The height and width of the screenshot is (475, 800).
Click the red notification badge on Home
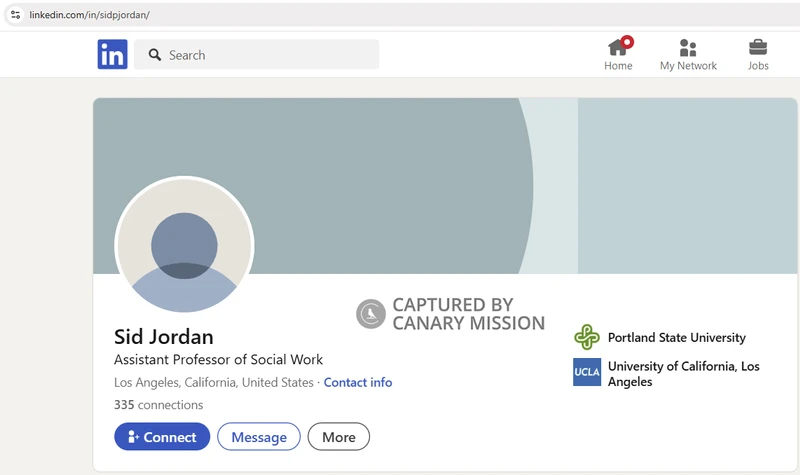[x=627, y=42]
